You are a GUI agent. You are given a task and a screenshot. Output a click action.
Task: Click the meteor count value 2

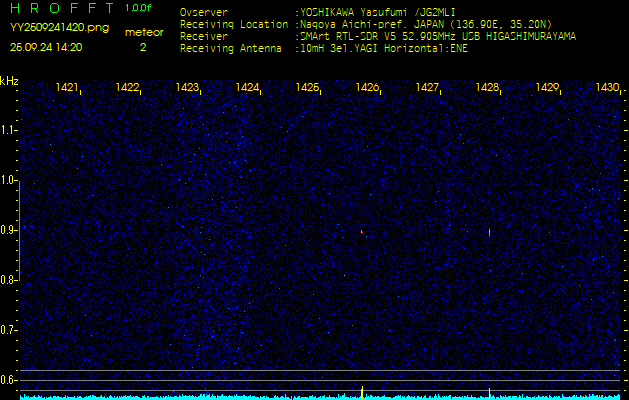coord(142,47)
